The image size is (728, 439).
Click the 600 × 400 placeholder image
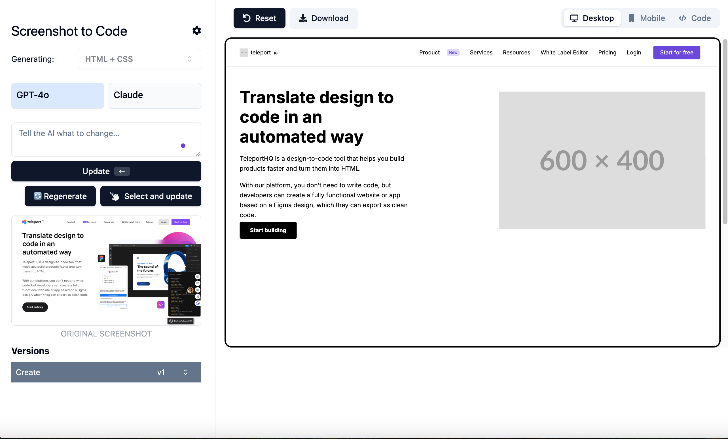coord(602,160)
